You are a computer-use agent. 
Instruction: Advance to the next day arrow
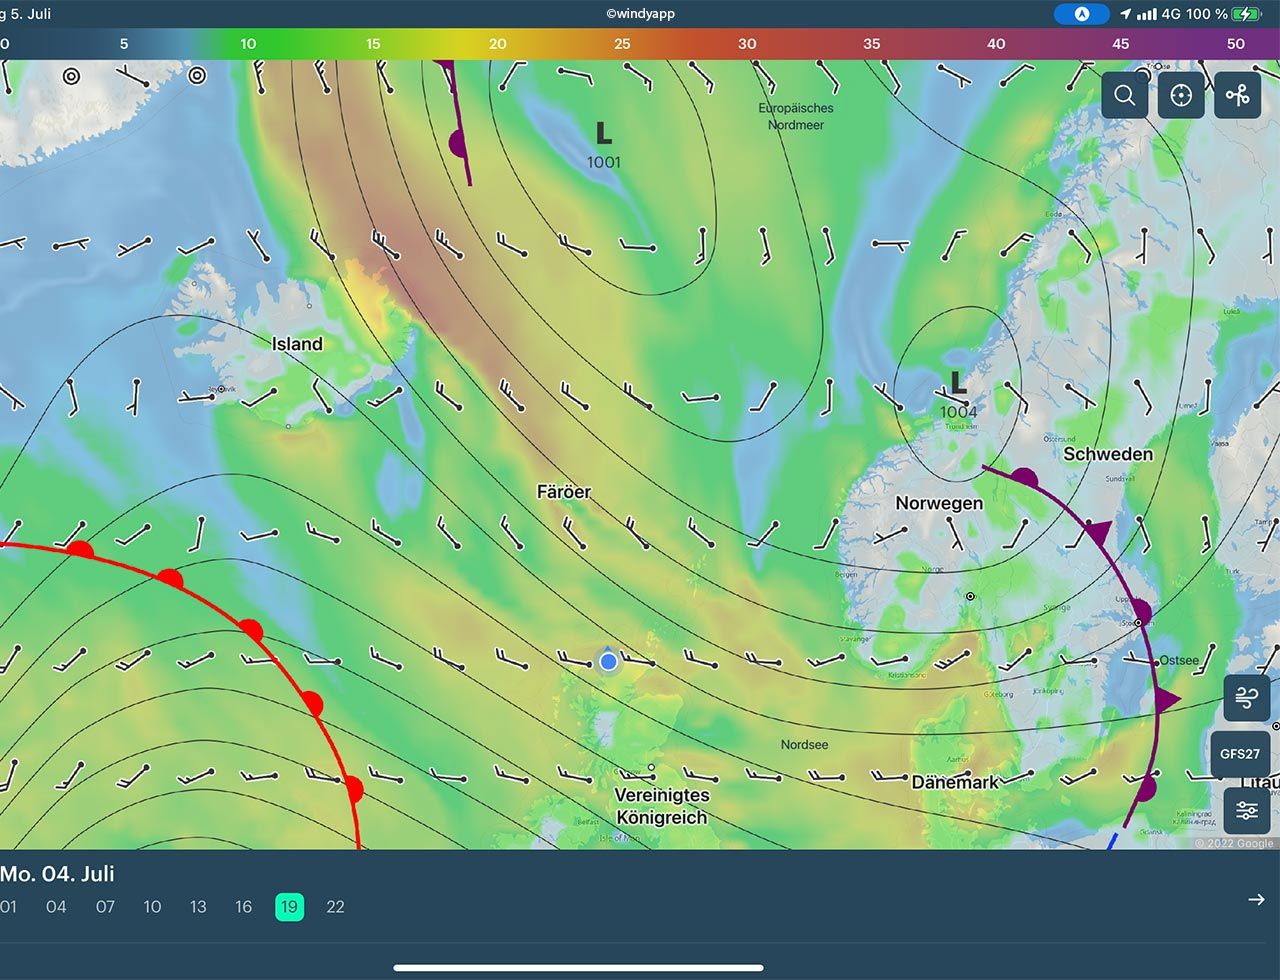point(1257,899)
